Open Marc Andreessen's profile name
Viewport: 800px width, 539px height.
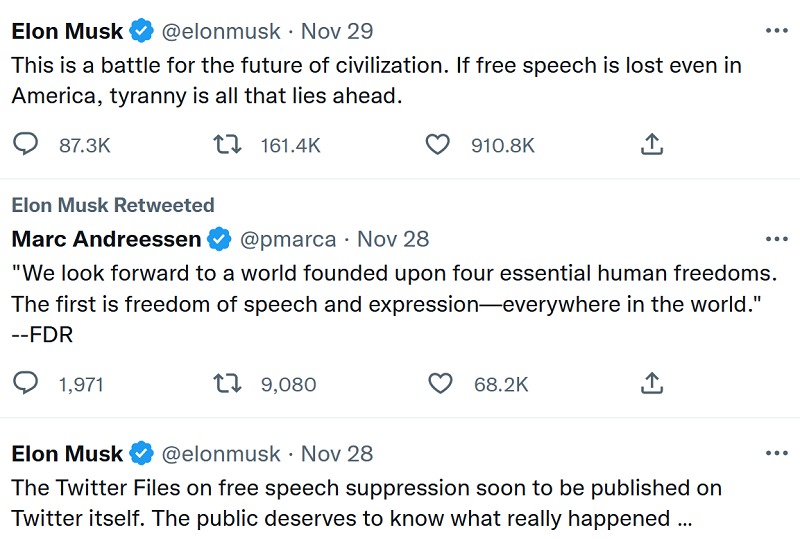[x=106, y=239]
